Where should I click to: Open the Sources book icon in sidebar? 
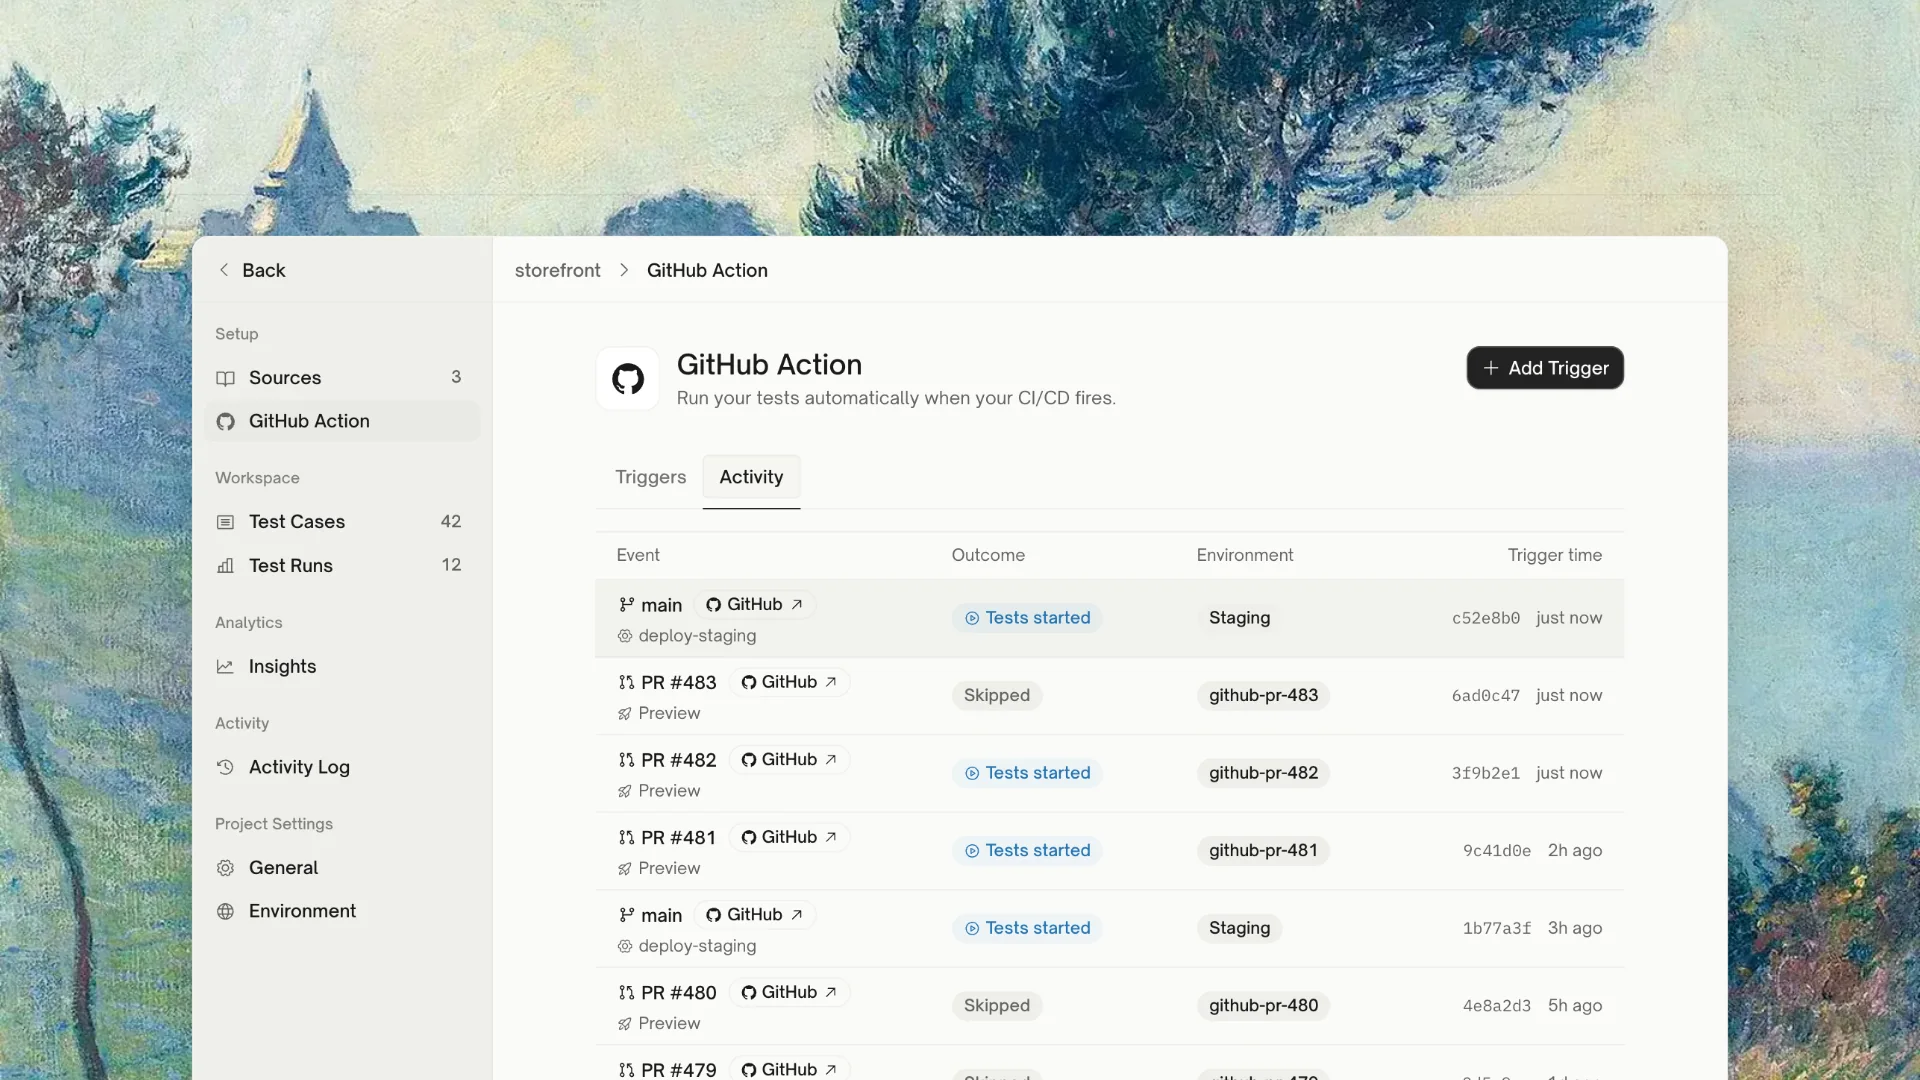pos(226,378)
